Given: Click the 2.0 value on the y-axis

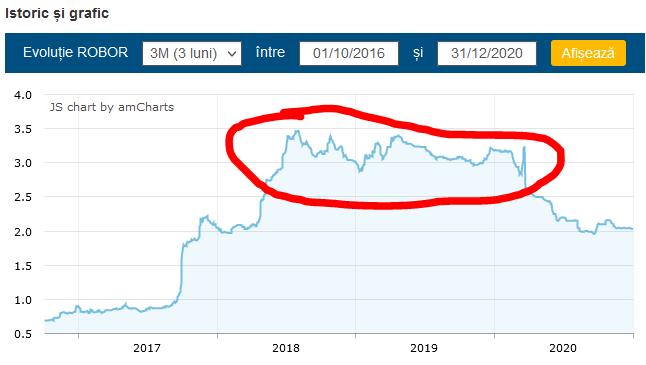Looking at the screenshot, I should pos(23,232).
